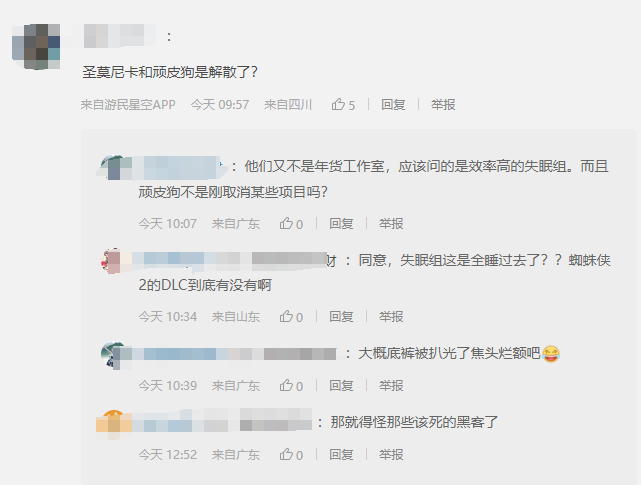Report the 10:07 comment from 广东

pyautogui.click(x=391, y=224)
